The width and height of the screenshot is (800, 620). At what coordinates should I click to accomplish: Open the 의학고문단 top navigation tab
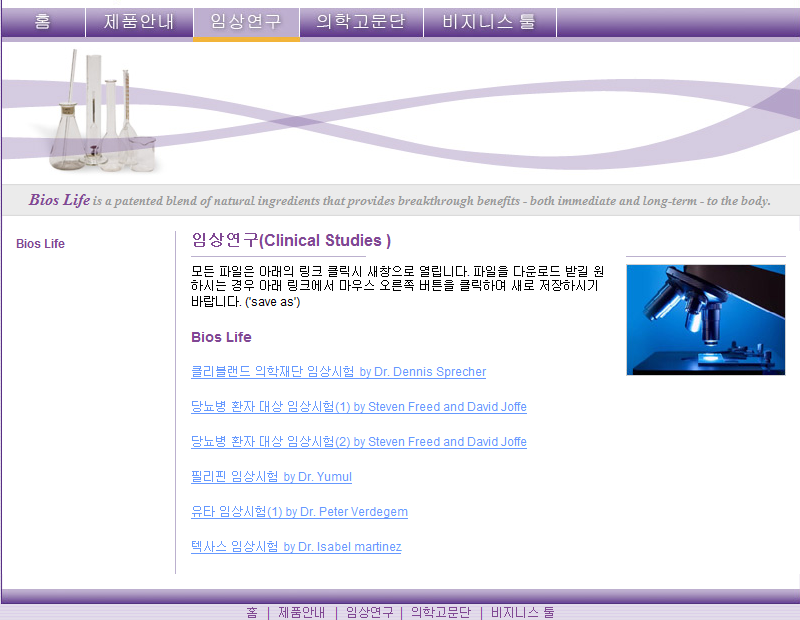click(361, 21)
